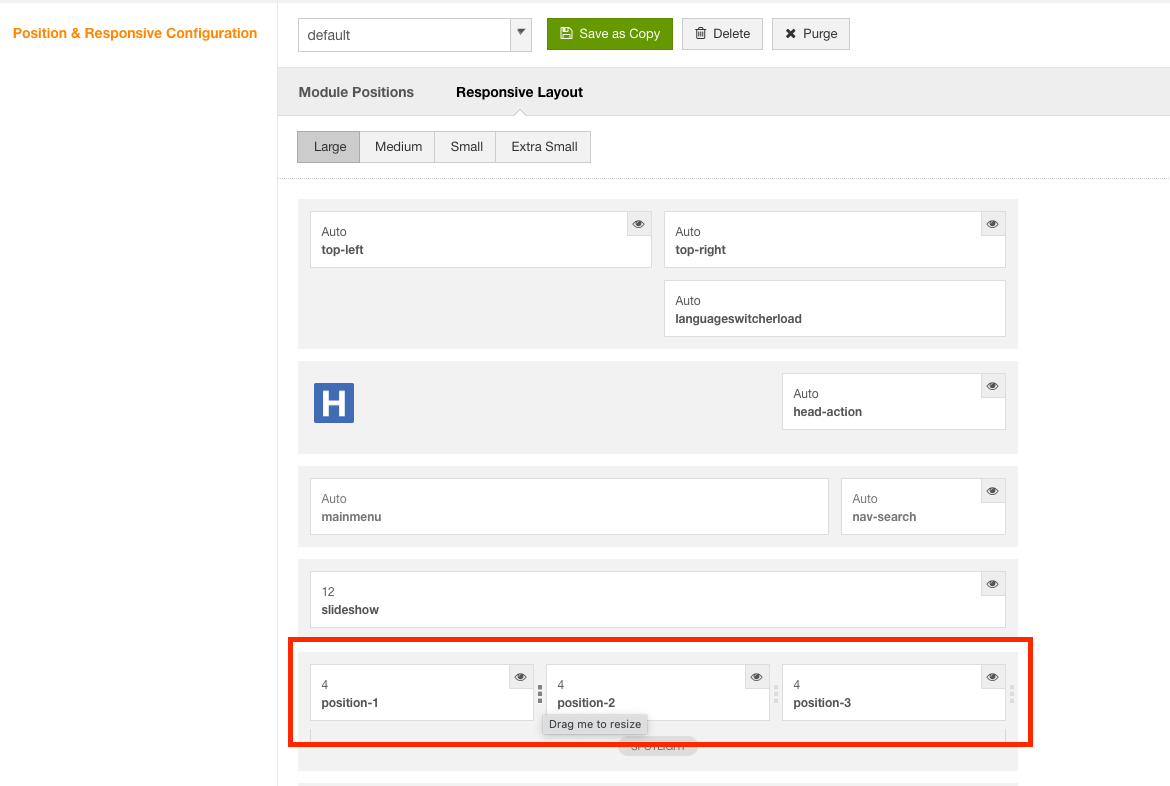Click the blue H logo block
Viewport: 1170px width, 786px height.
334,403
